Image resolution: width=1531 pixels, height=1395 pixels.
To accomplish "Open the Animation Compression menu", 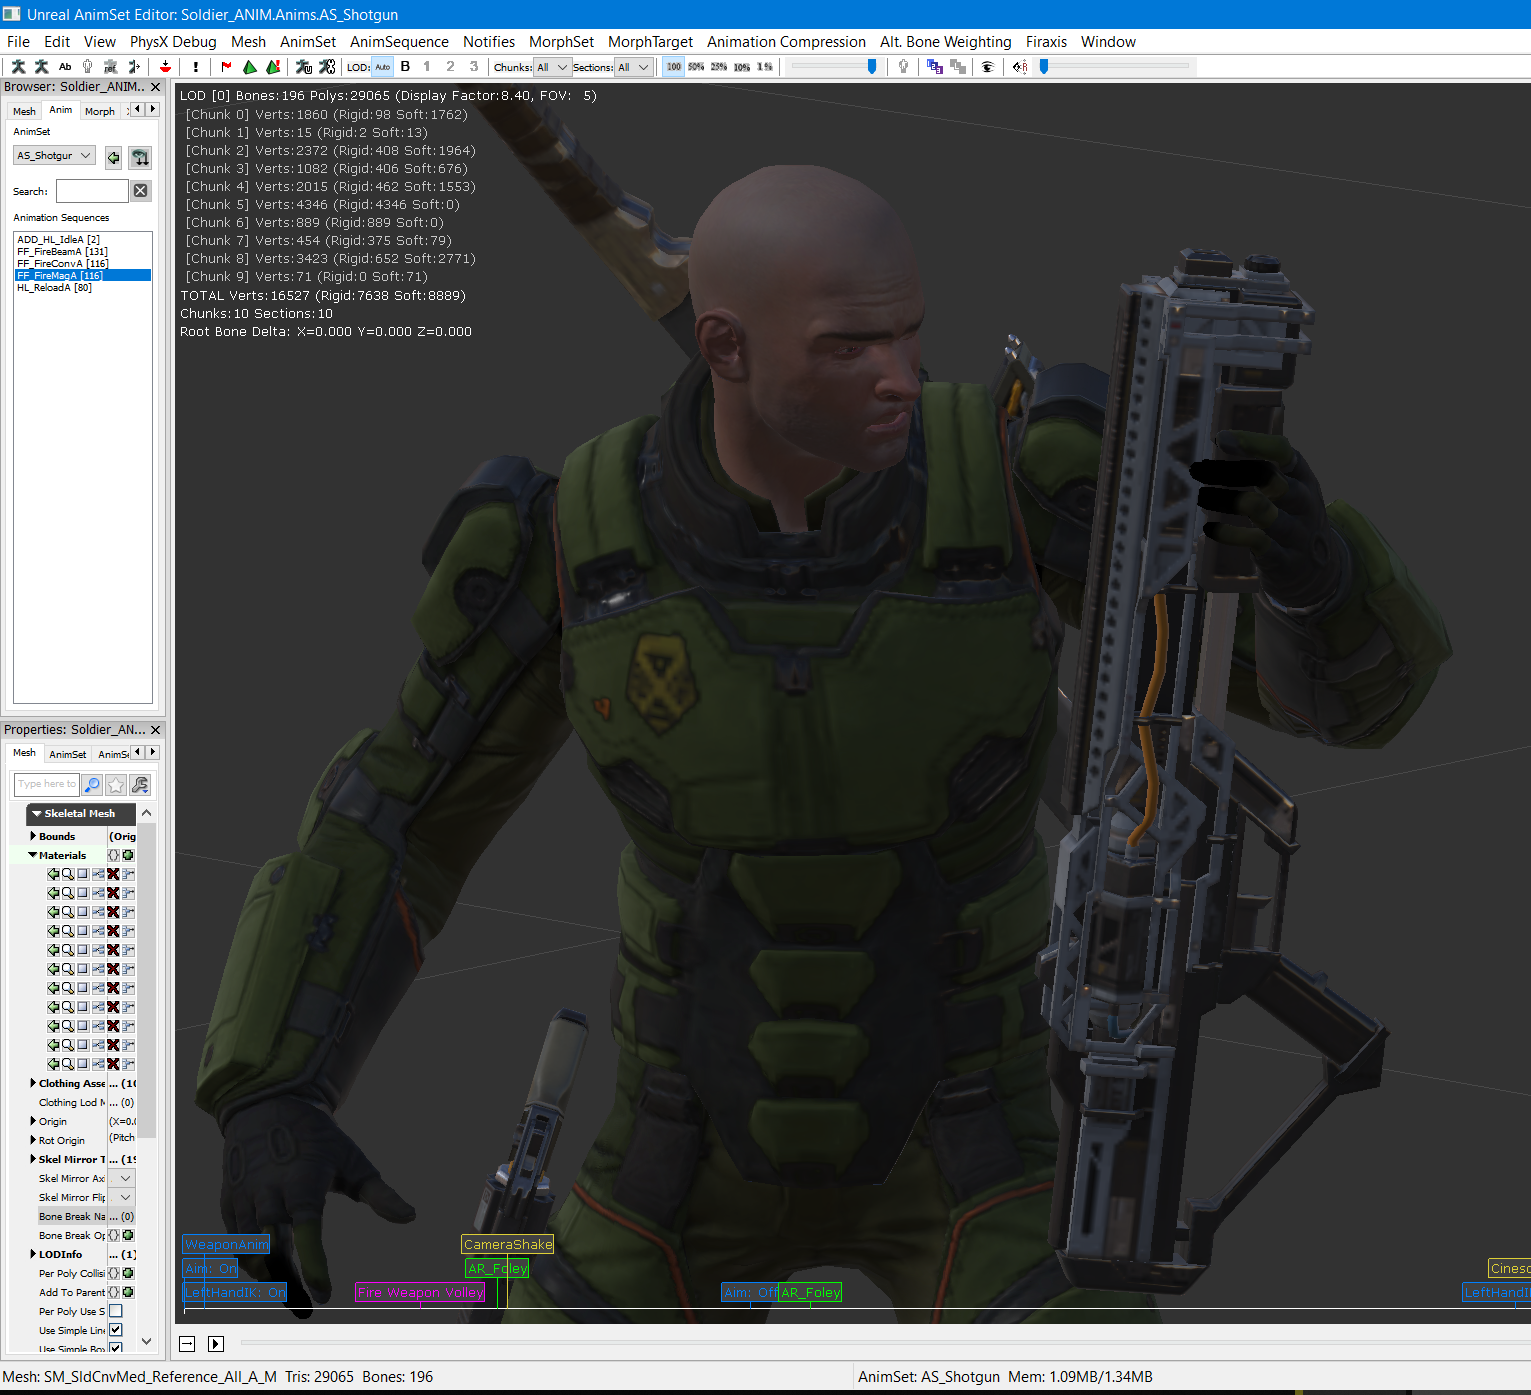I will [x=786, y=42].
